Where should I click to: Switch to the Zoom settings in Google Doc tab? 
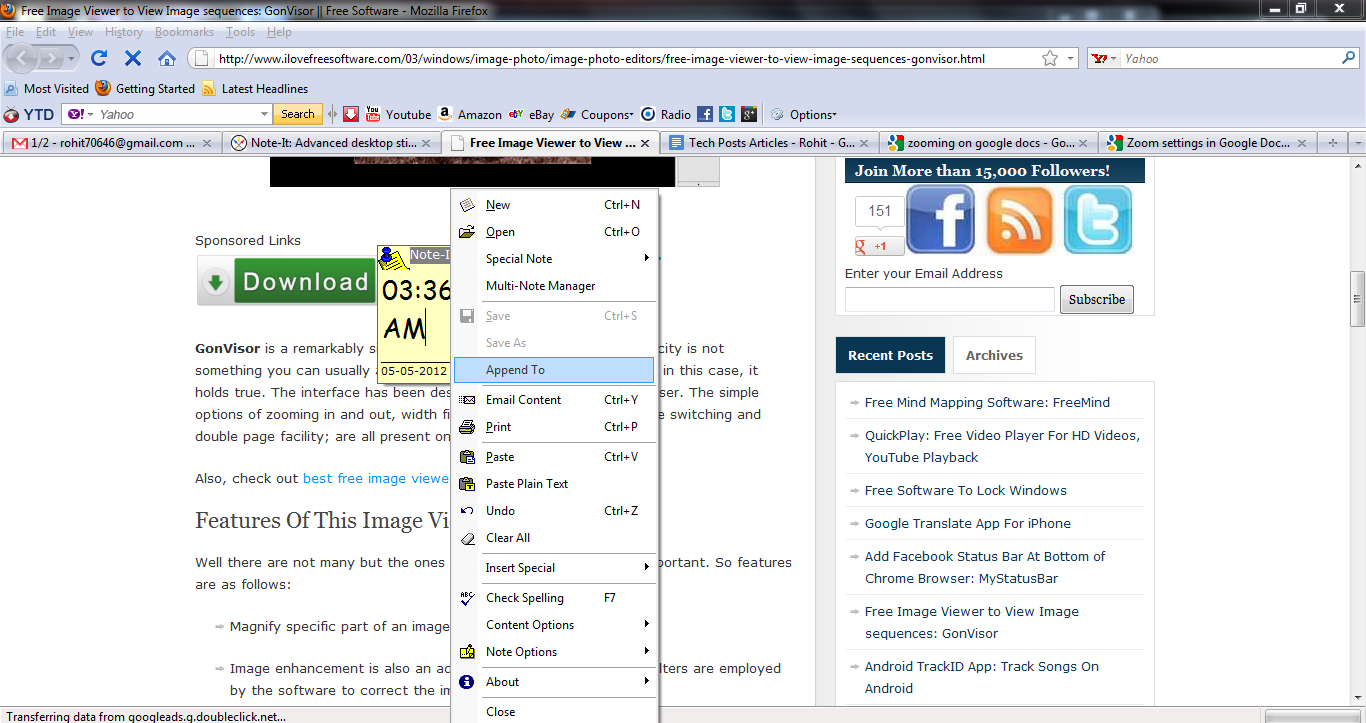pyautogui.click(x=1208, y=143)
